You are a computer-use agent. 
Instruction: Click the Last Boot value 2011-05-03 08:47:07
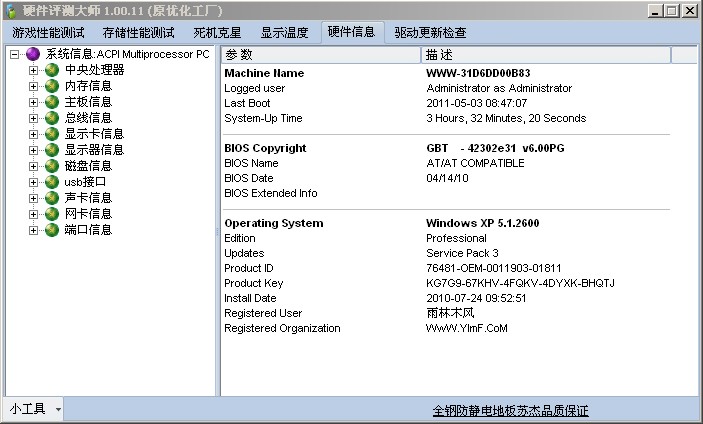(477, 103)
